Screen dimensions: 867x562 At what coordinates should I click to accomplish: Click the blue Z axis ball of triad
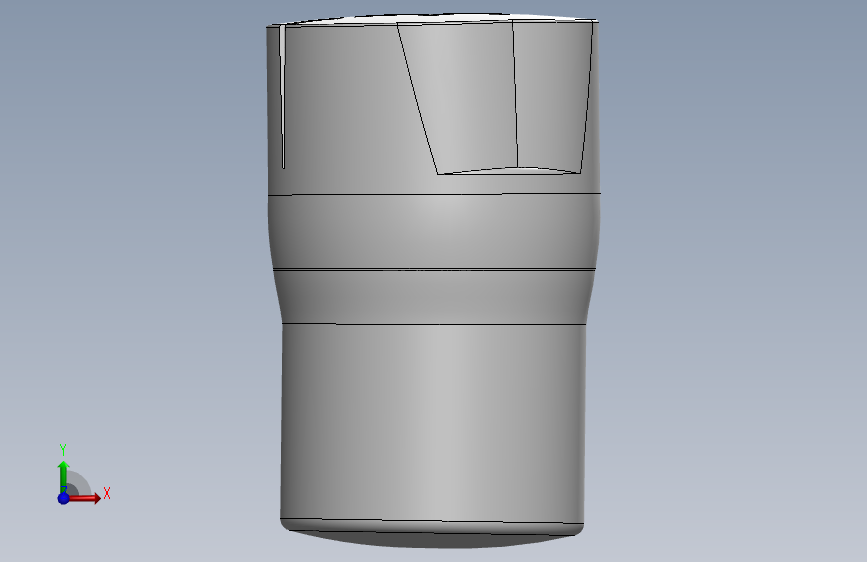click(x=63, y=498)
